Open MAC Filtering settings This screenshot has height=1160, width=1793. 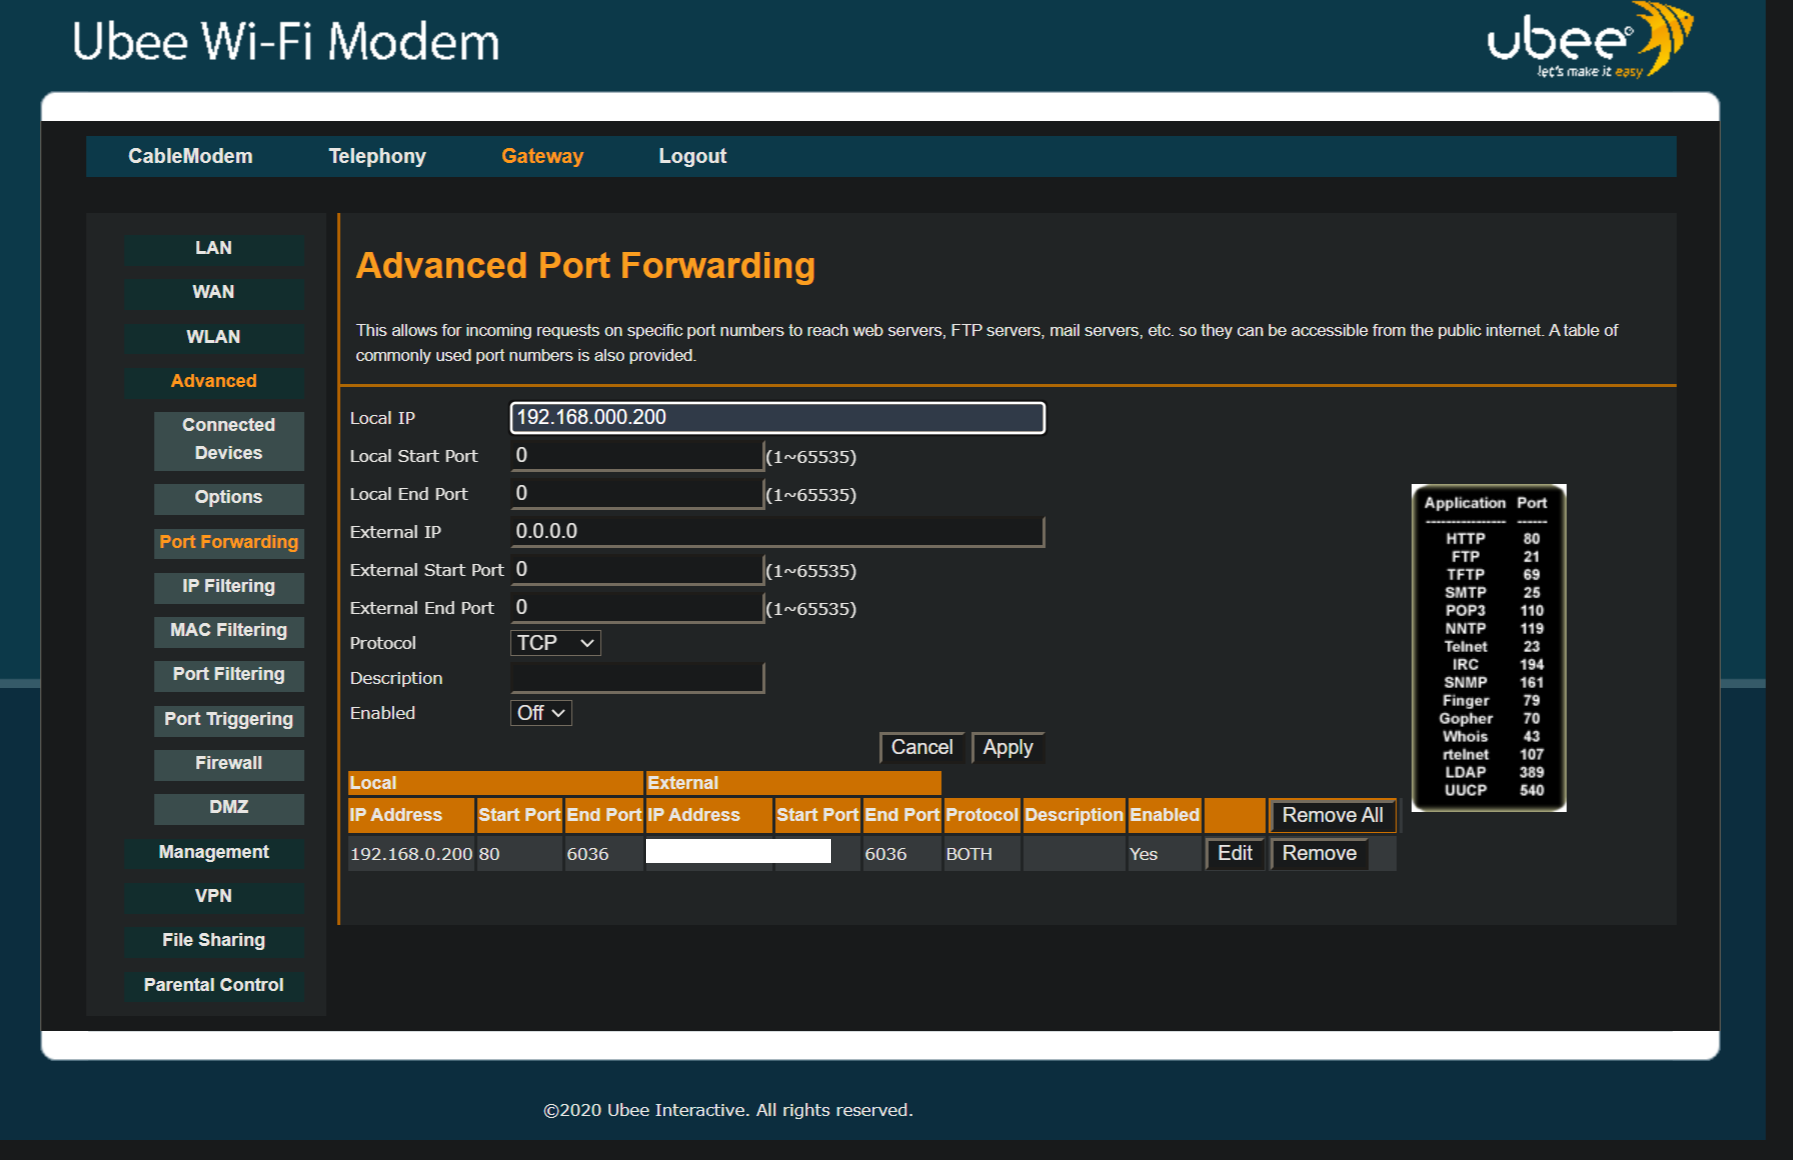[229, 630]
